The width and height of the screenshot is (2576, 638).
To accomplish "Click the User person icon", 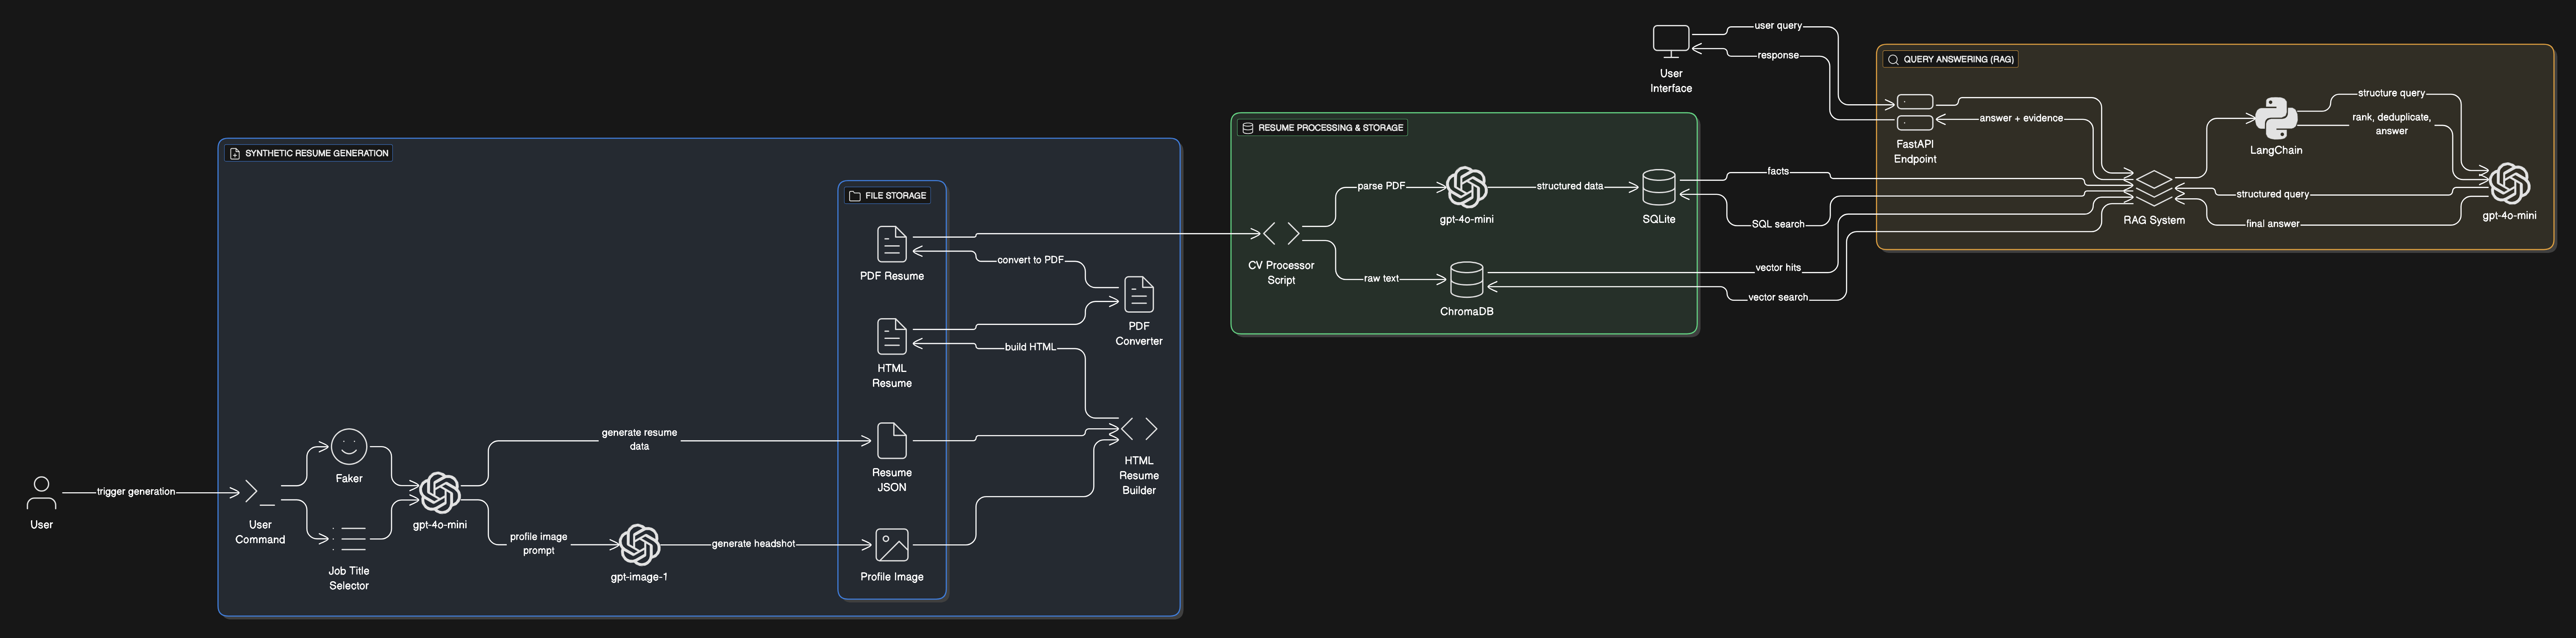I will [x=41, y=493].
